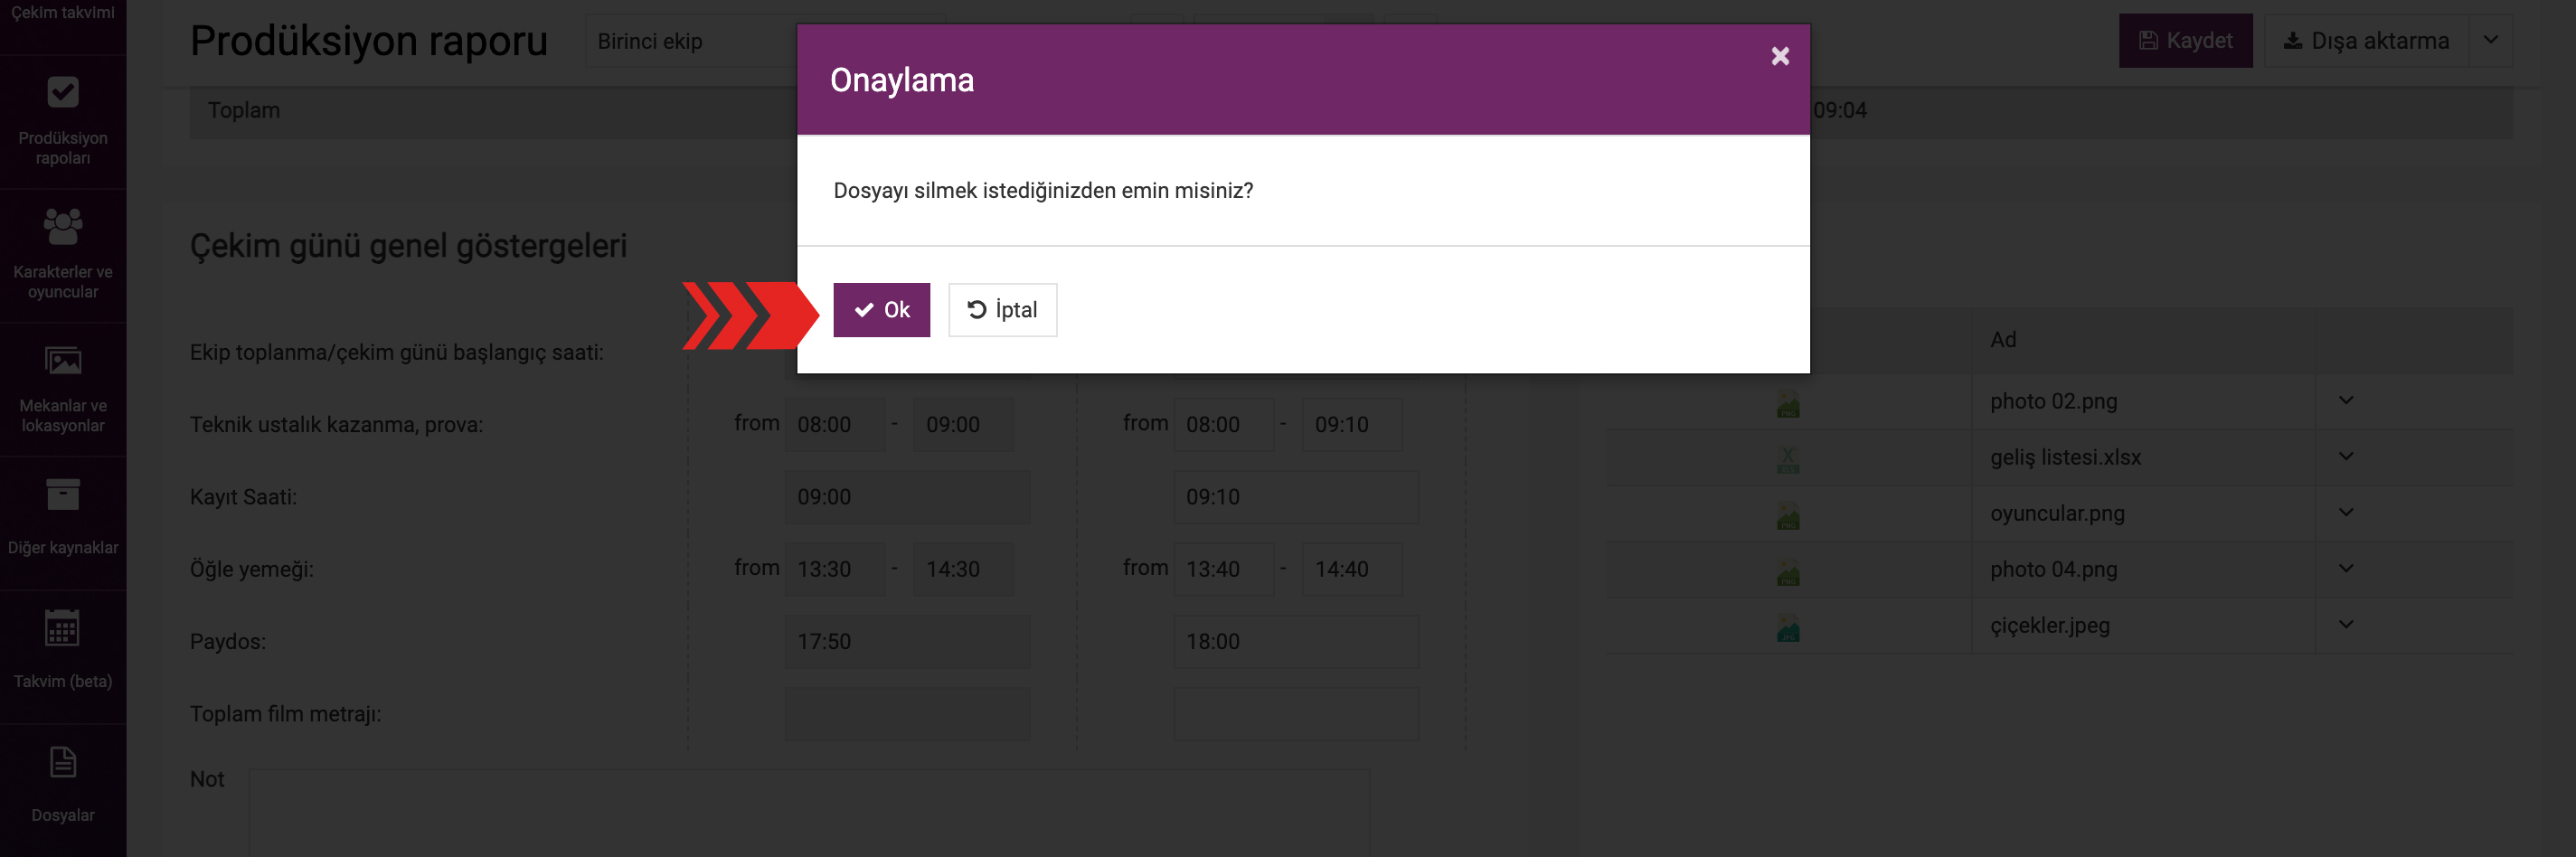Click second Toplam film metrajı field
The height and width of the screenshot is (857, 2576).
(1296, 714)
